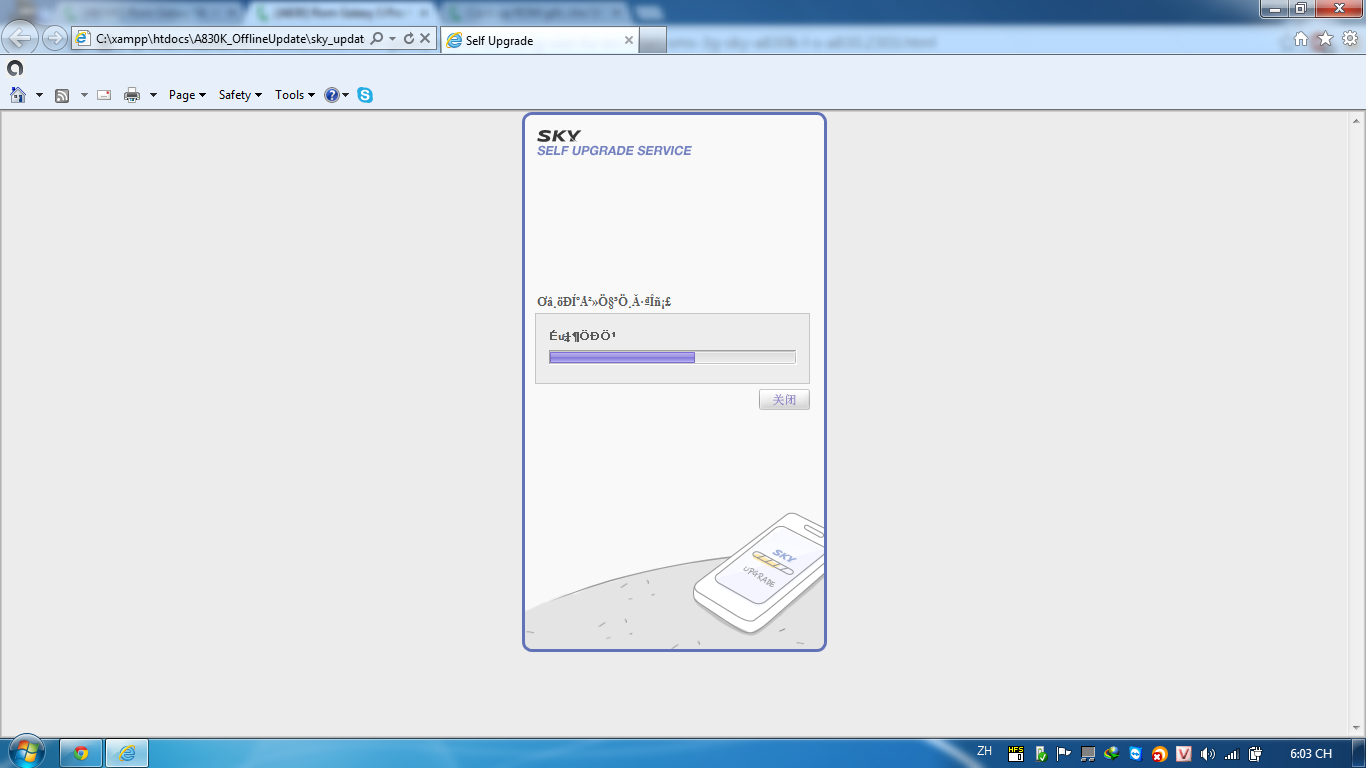Open the address bar autocomplete dropdown arrow

pos(392,39)
